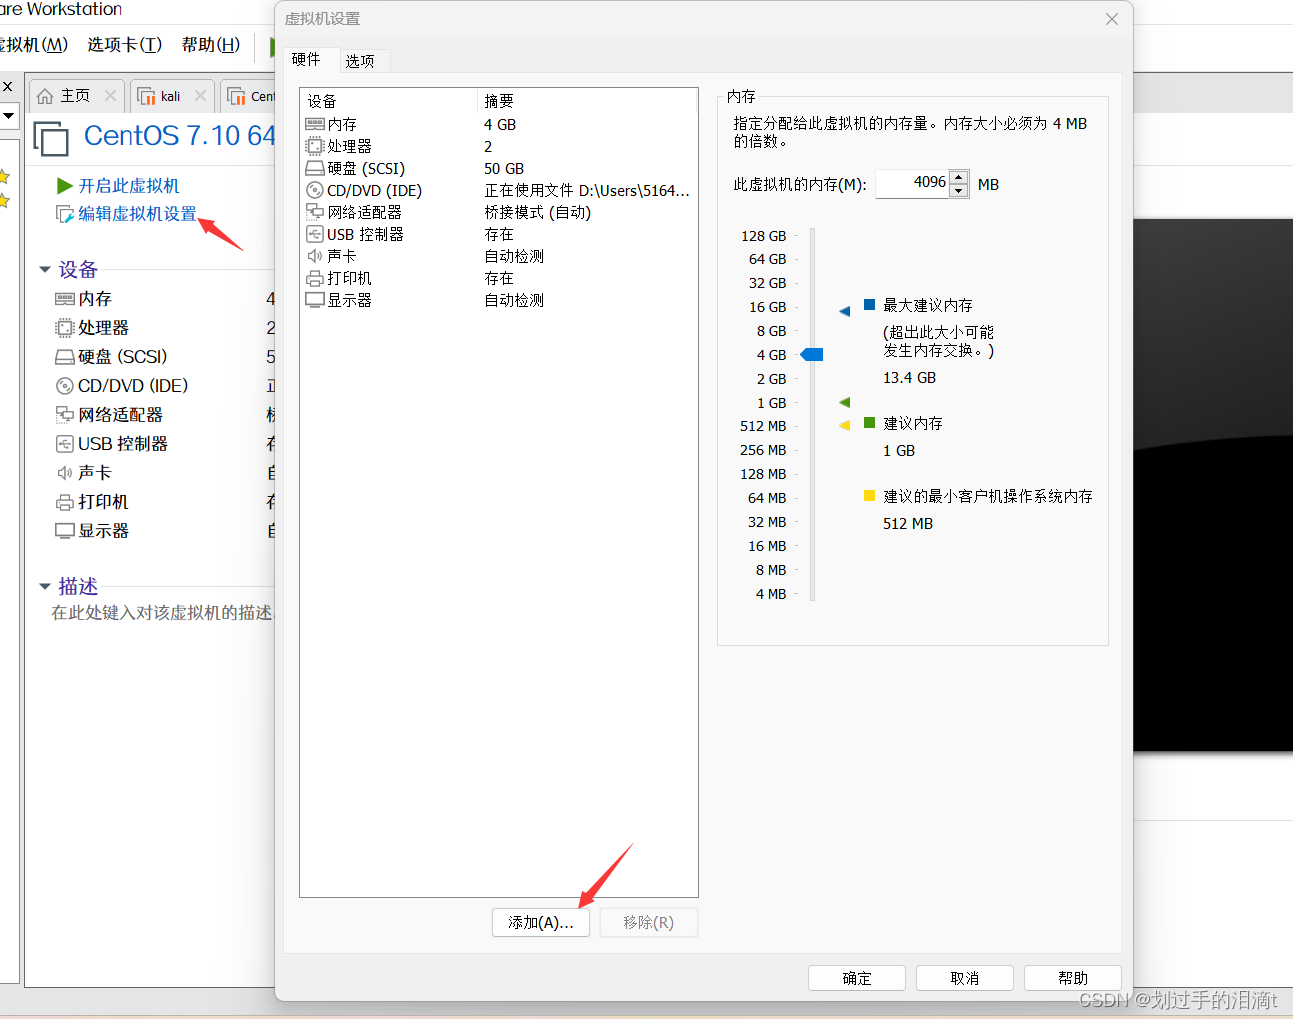The height and width of the screenshot is (1019, 1293).
Task: Click sound card icon in settings list
Action: 315,256
